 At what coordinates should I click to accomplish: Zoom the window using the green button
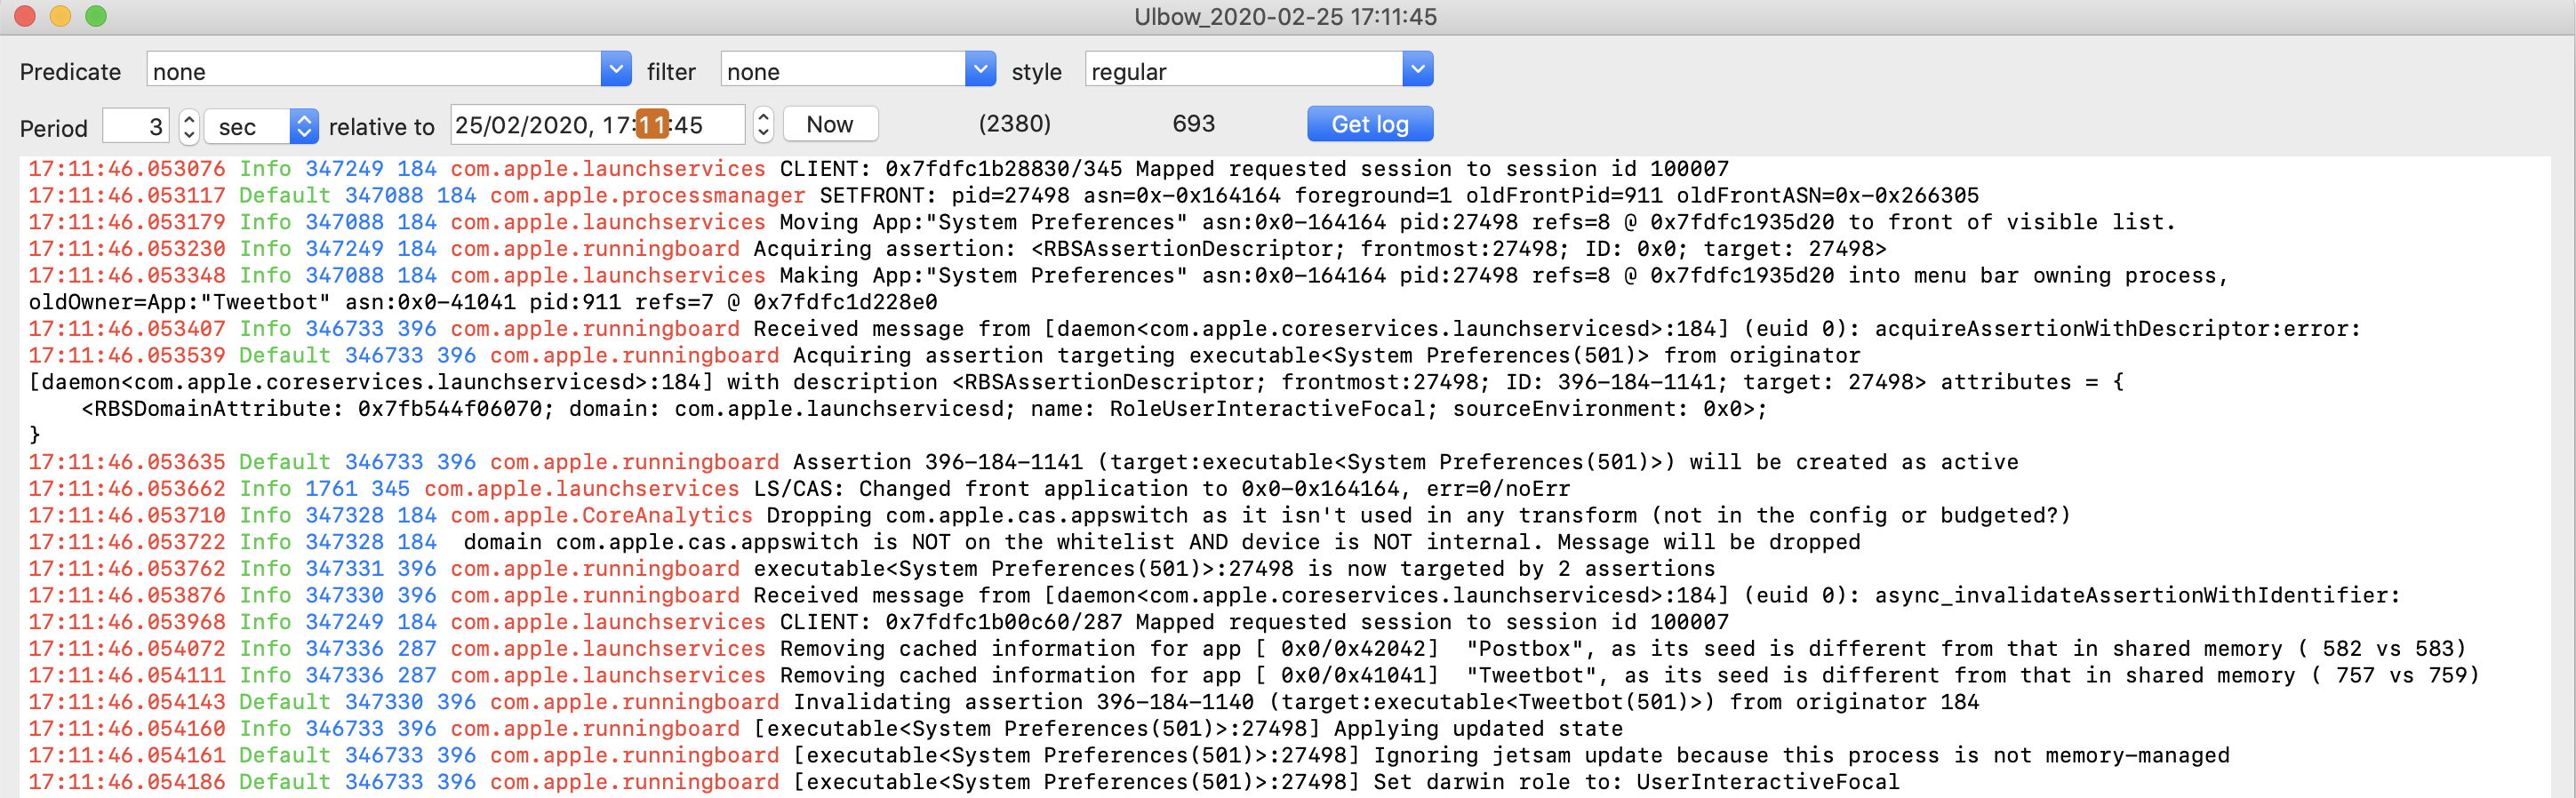point(96,16)
